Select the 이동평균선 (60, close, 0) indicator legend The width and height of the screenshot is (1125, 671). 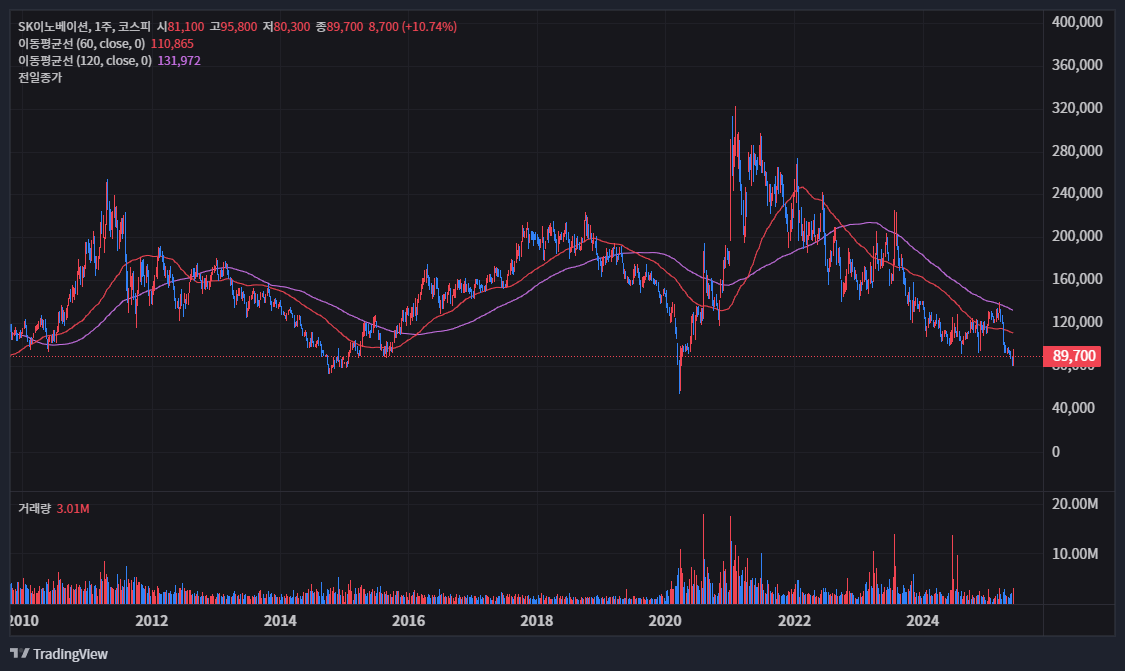tap(81, 44)
